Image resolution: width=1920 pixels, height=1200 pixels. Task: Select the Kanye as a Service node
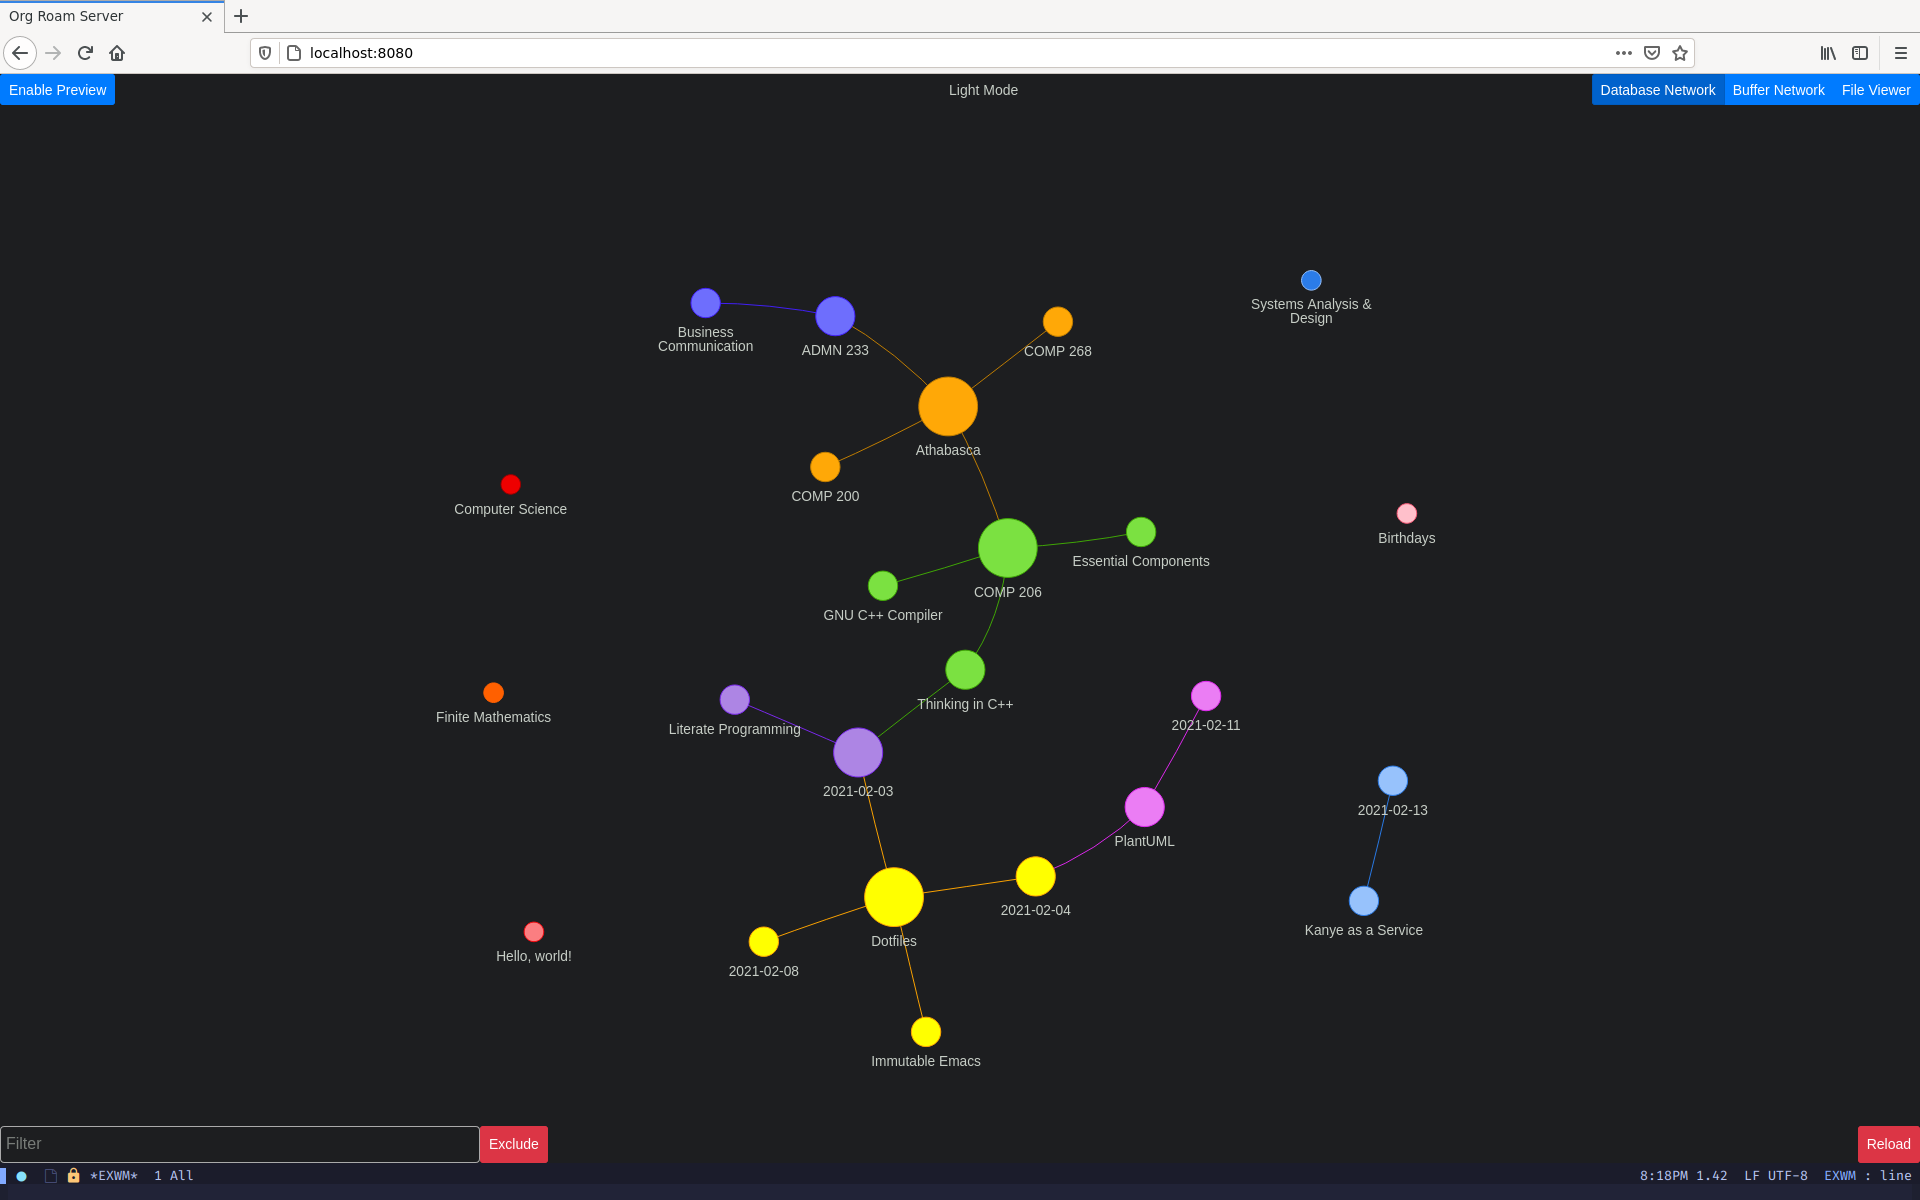pyautogui.click(x=1360, y=900)
